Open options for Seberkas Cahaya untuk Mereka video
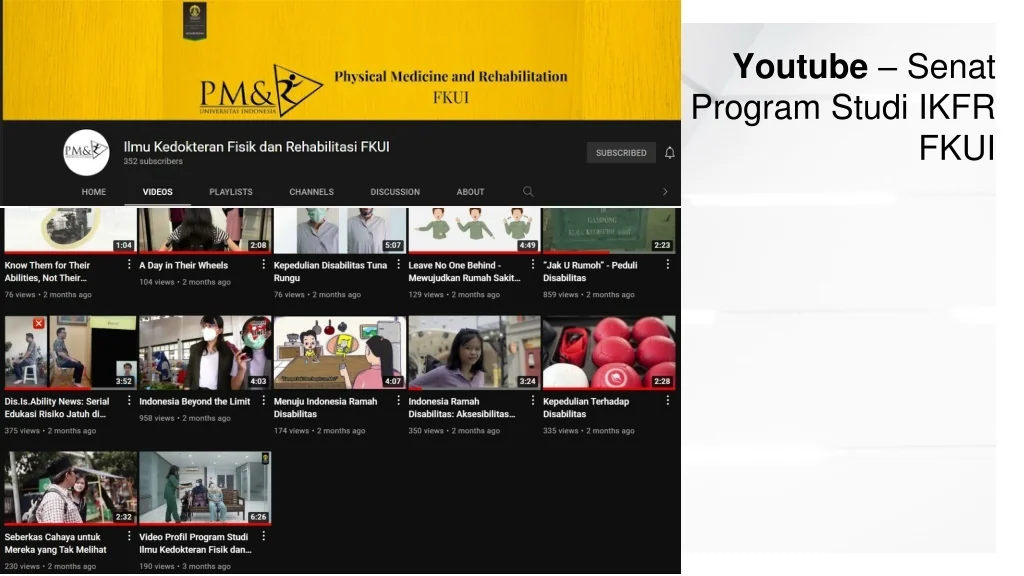1024x576 pixels. tap(129, 536)
